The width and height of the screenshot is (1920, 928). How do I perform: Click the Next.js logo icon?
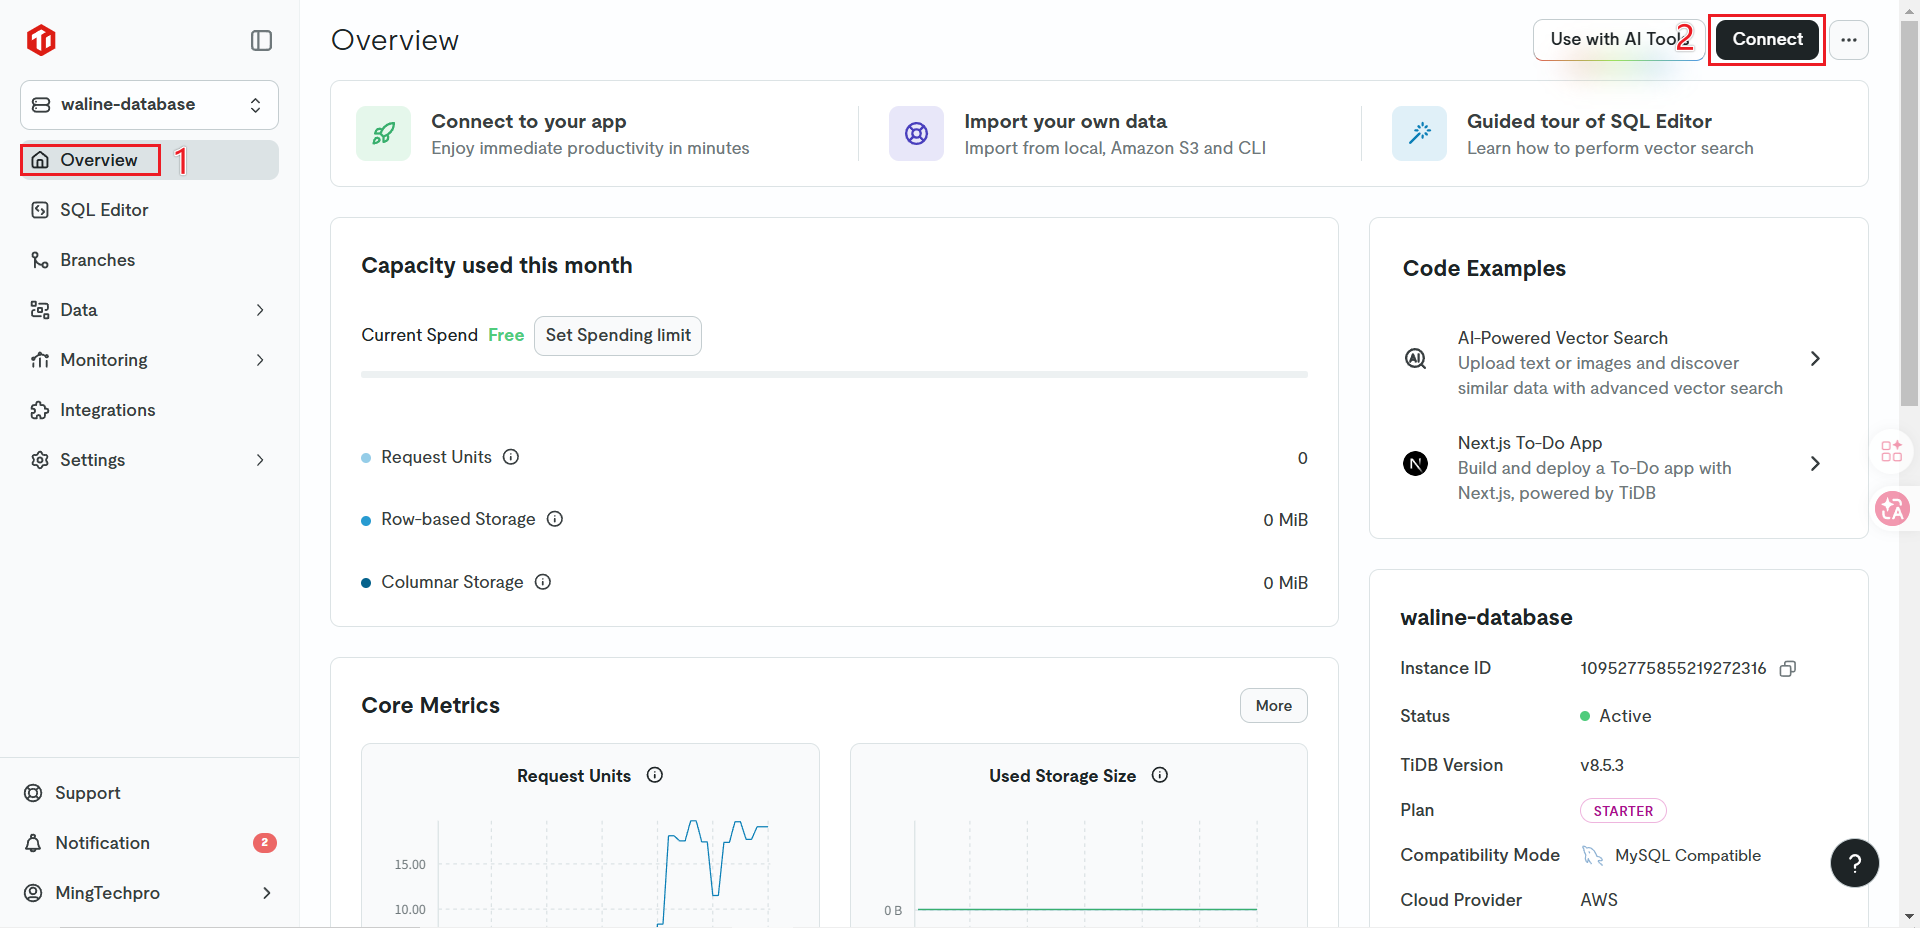[x=1416, y=464]
